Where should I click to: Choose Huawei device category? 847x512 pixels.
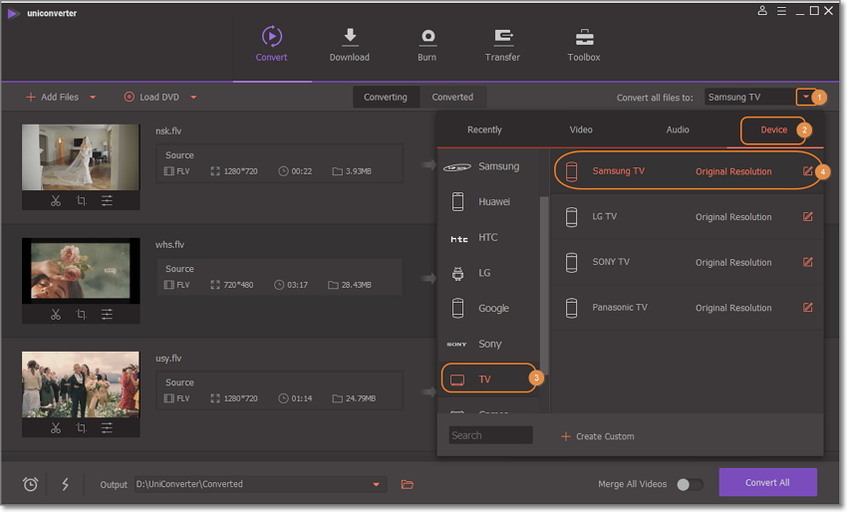tap(488, 201)
